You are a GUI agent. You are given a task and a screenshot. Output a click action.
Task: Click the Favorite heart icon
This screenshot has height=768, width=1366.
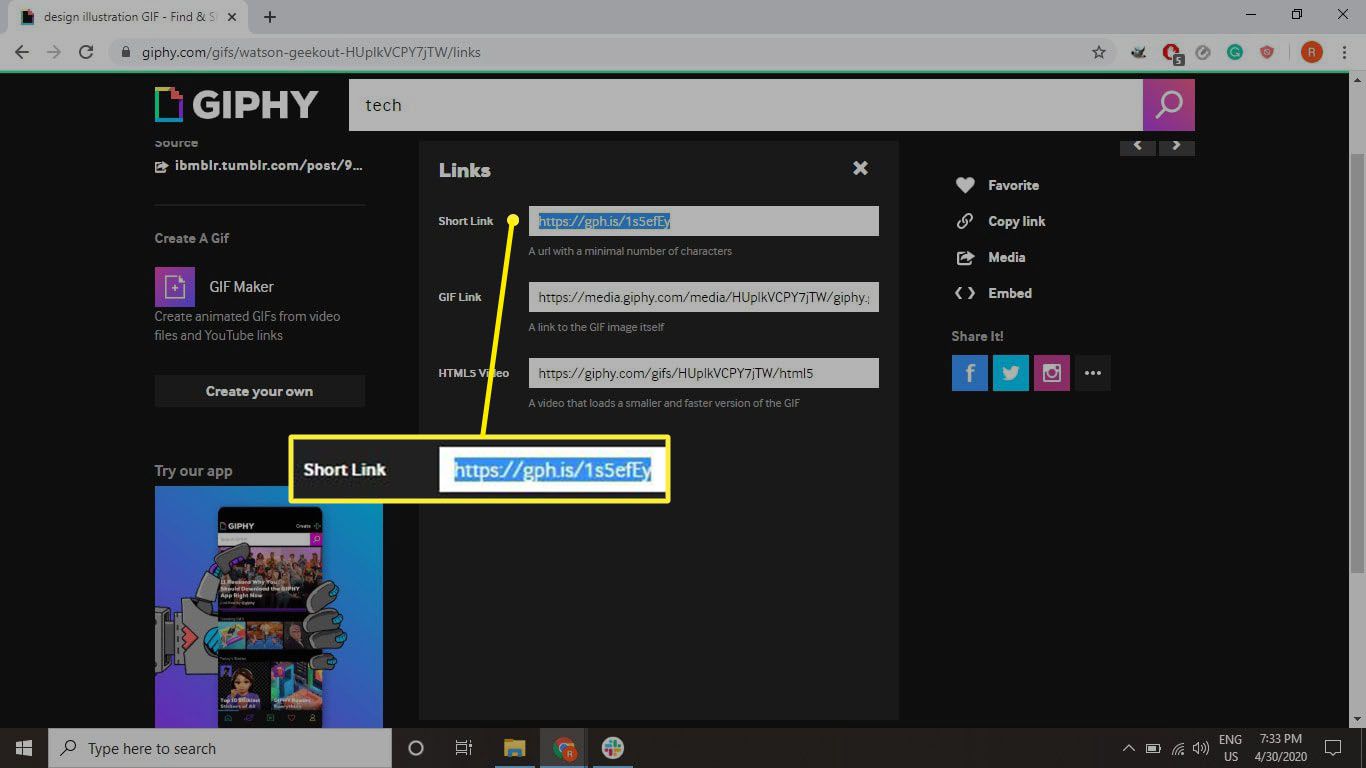click(x=965, y=185)
